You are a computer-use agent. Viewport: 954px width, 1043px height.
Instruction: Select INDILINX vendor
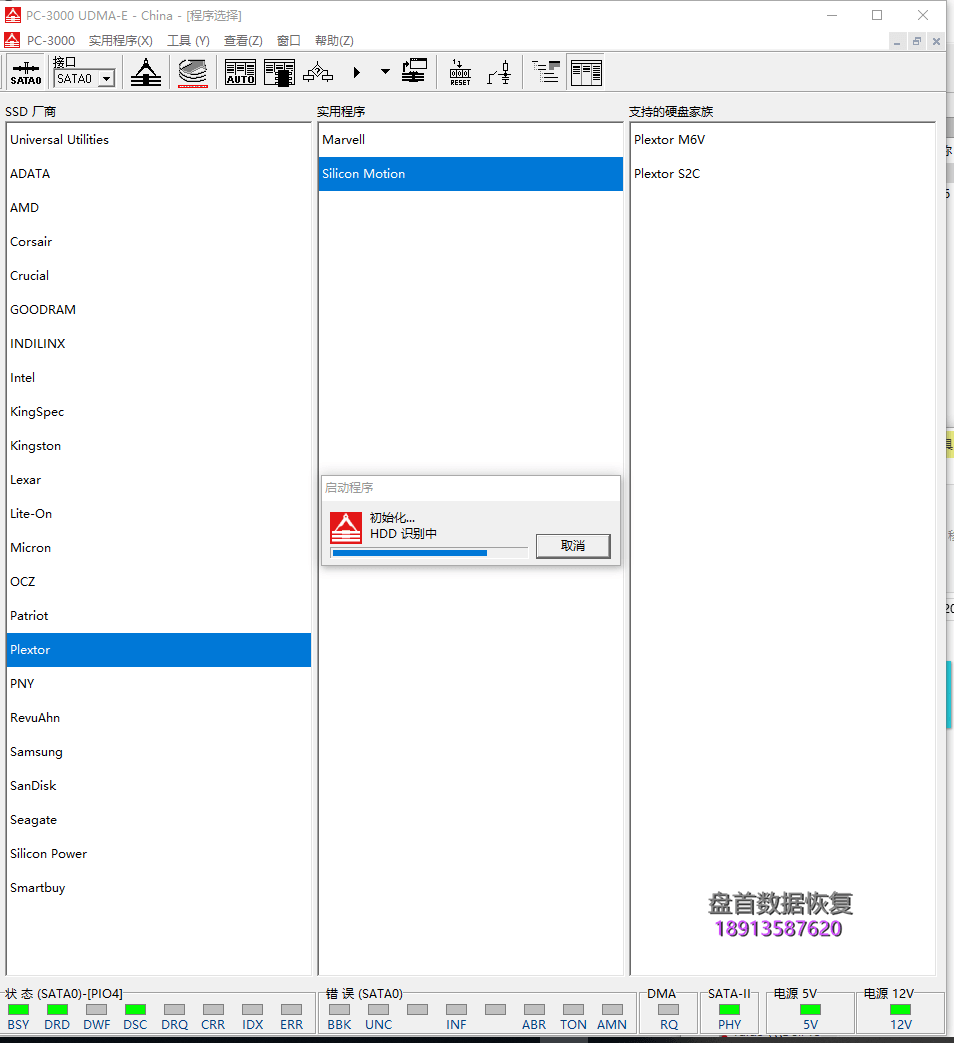[158, 343]
